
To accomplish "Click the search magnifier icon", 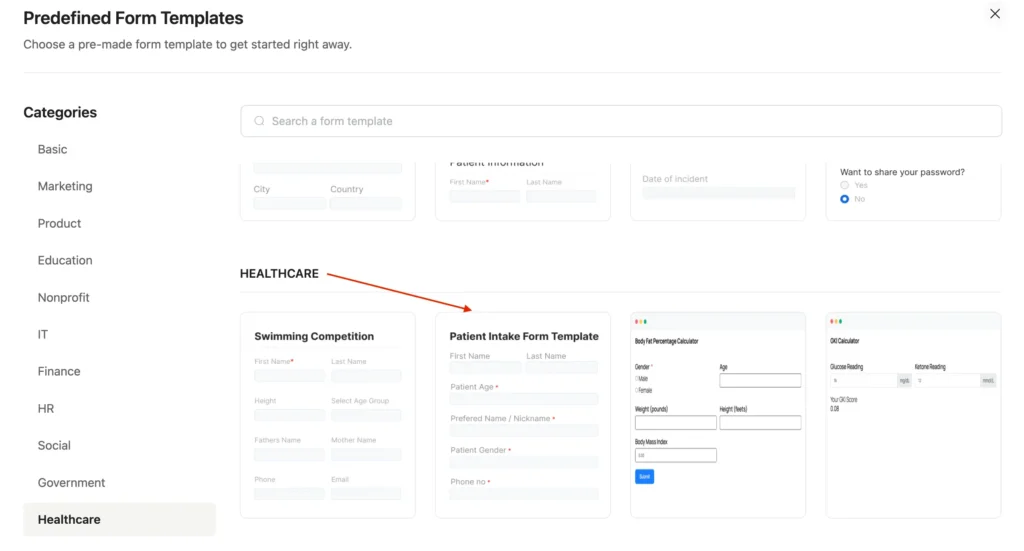I will (x=259, y=121).
